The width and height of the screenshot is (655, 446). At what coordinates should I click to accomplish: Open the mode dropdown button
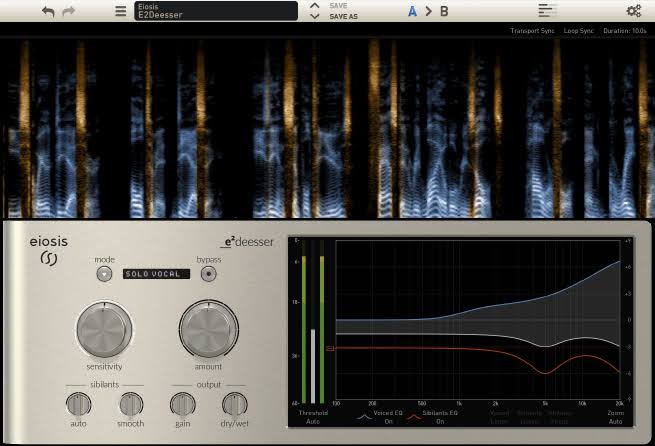point(104,274)
